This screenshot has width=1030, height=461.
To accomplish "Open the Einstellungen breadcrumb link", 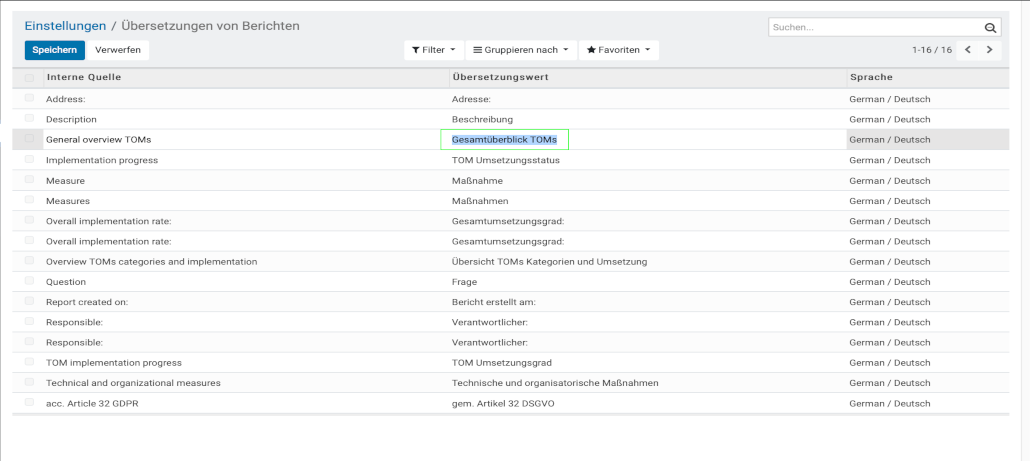I will pyautogui.click(x=65, y=25).
